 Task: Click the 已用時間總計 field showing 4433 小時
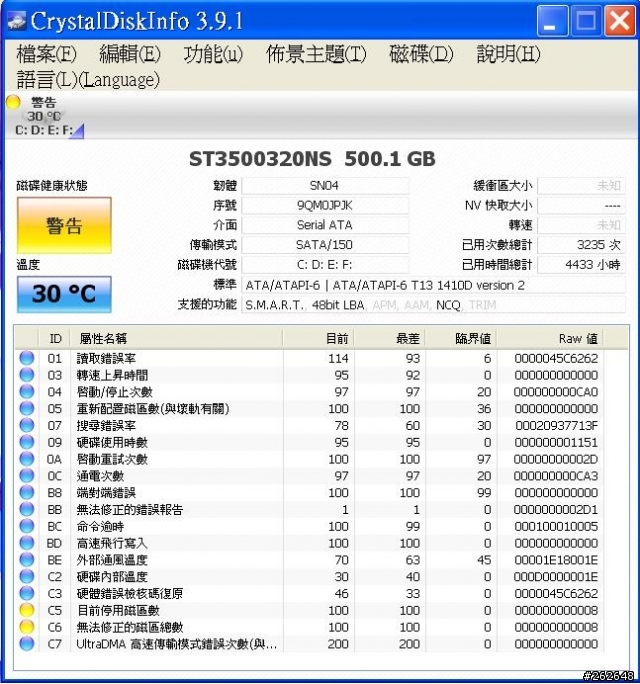(581, 265)
